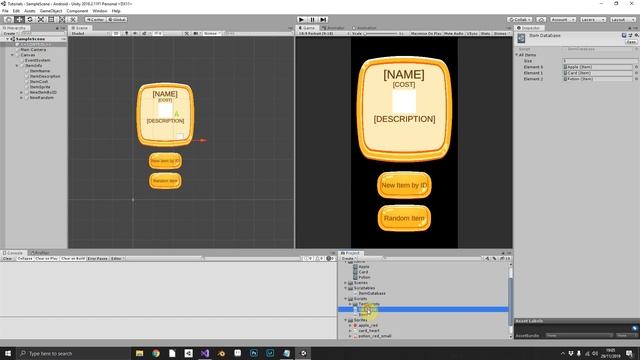Viewport: 640px width, 360px height.
Task: Toggle Maximize On Play in Game view
Action: point(426,33)
